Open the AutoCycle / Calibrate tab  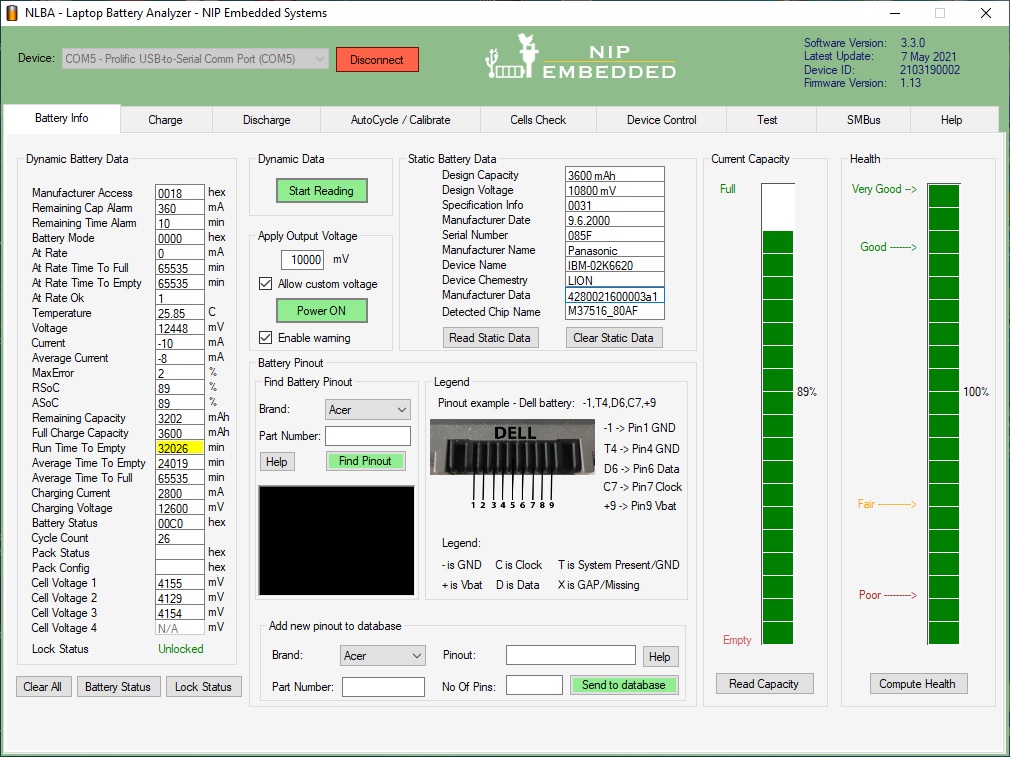point(401,120)
